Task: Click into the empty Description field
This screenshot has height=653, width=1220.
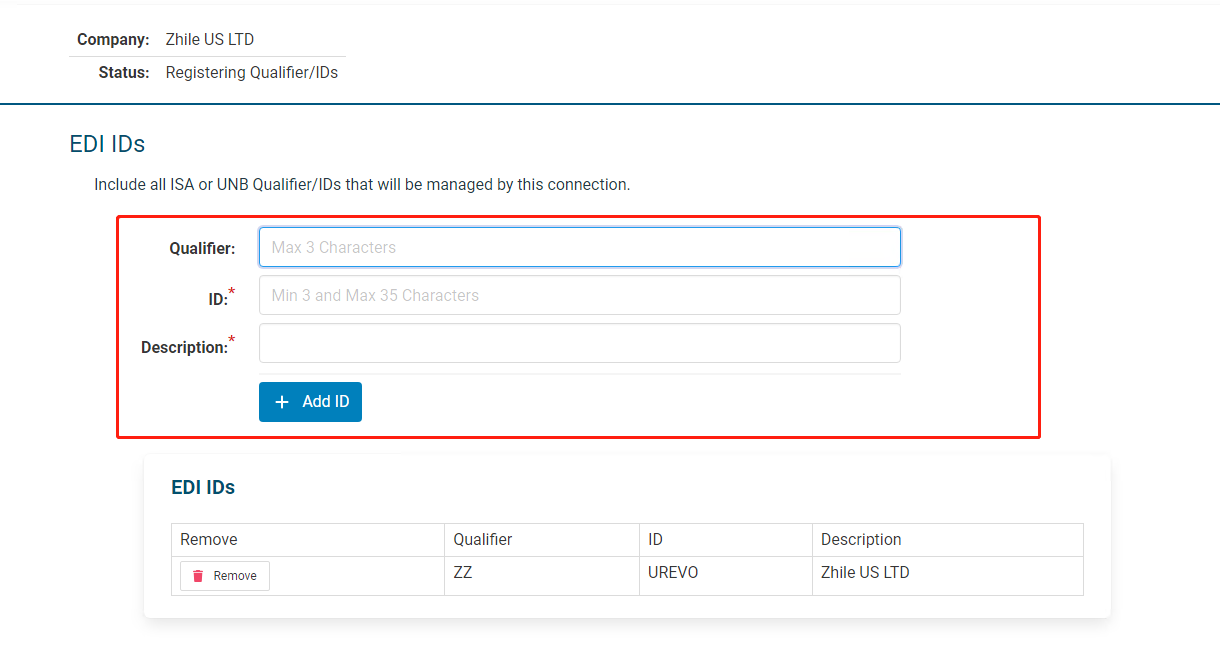Action: click(580, 343)
